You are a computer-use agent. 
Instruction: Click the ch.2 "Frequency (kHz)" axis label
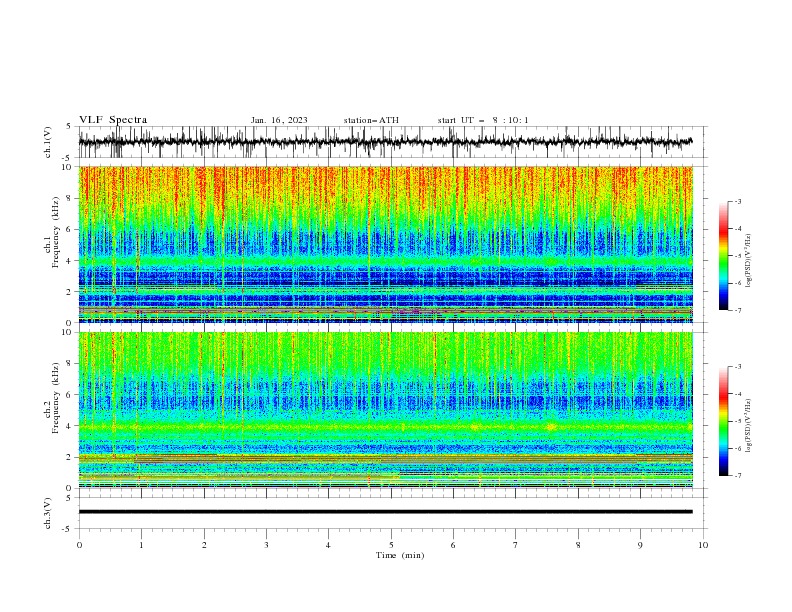tap(55, 398)
